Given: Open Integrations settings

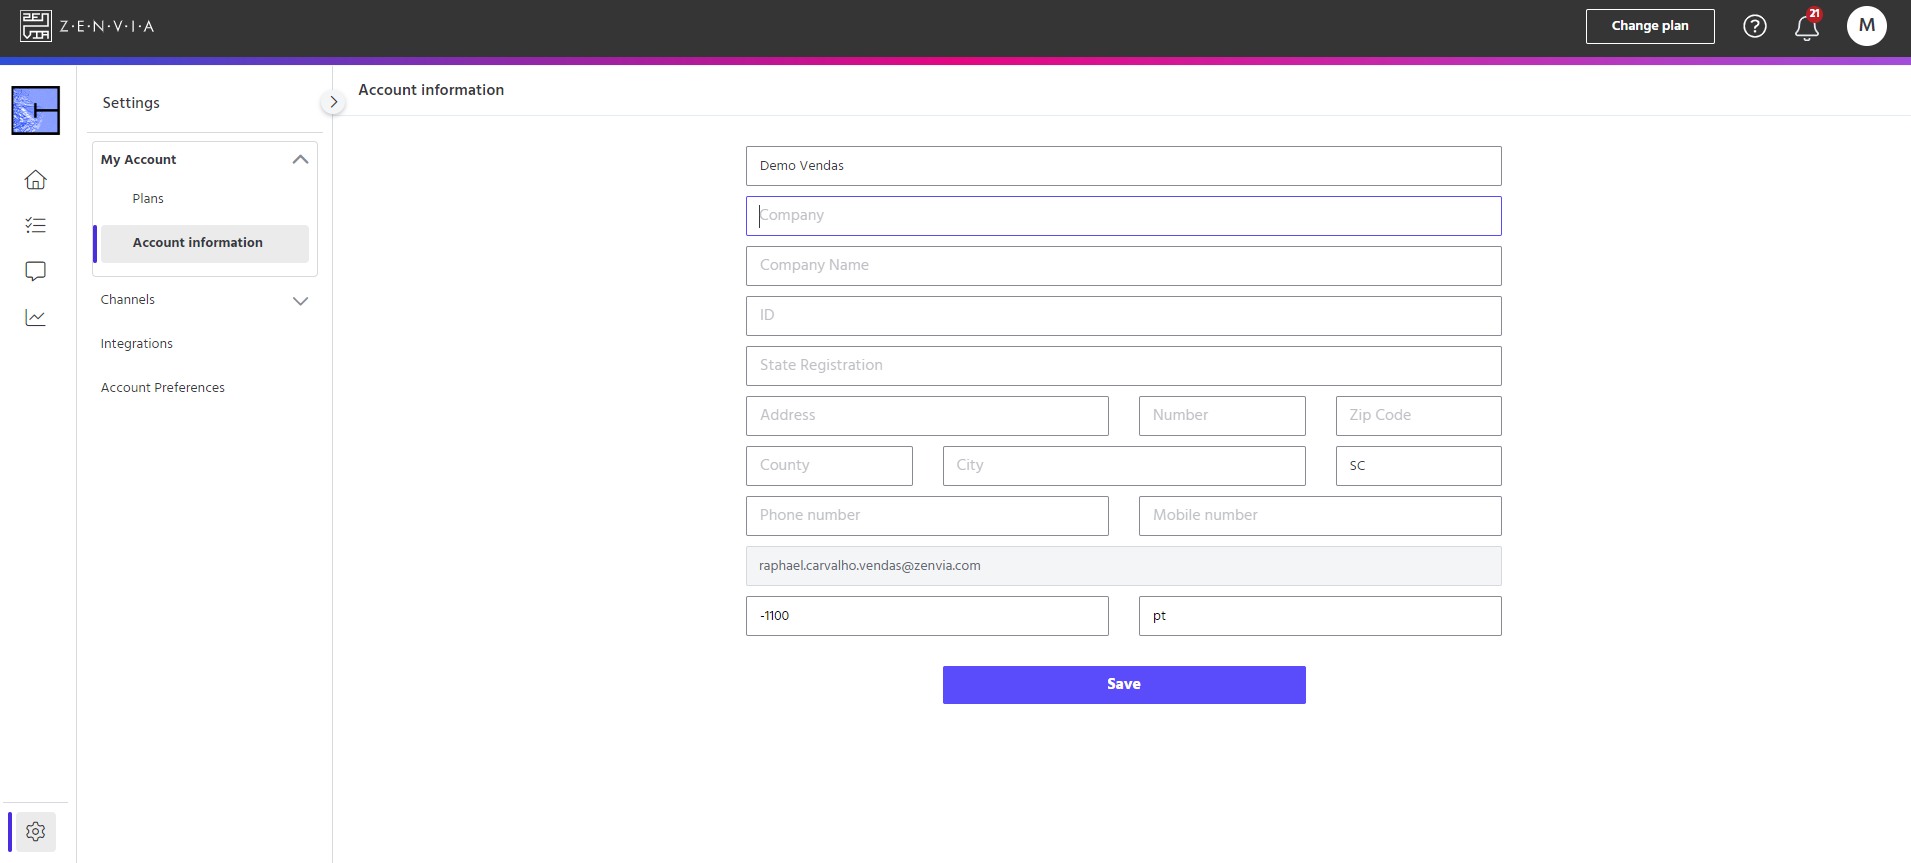Looking at the screenshot, I should (137, 344).
